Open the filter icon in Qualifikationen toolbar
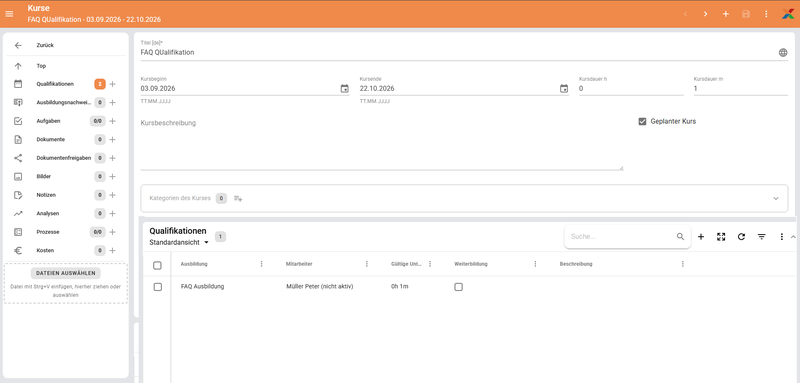 (x=762, y=237)
